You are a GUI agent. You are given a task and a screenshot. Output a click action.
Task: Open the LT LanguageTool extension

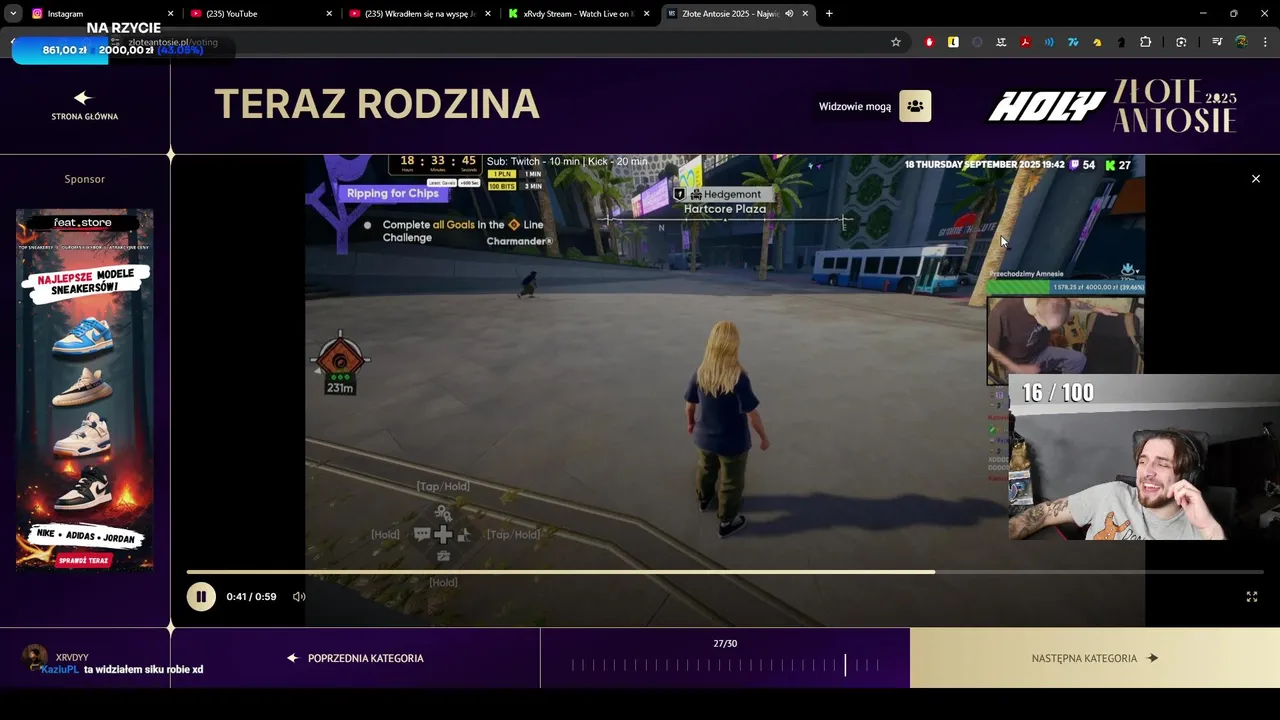[x=1001, y=42]
